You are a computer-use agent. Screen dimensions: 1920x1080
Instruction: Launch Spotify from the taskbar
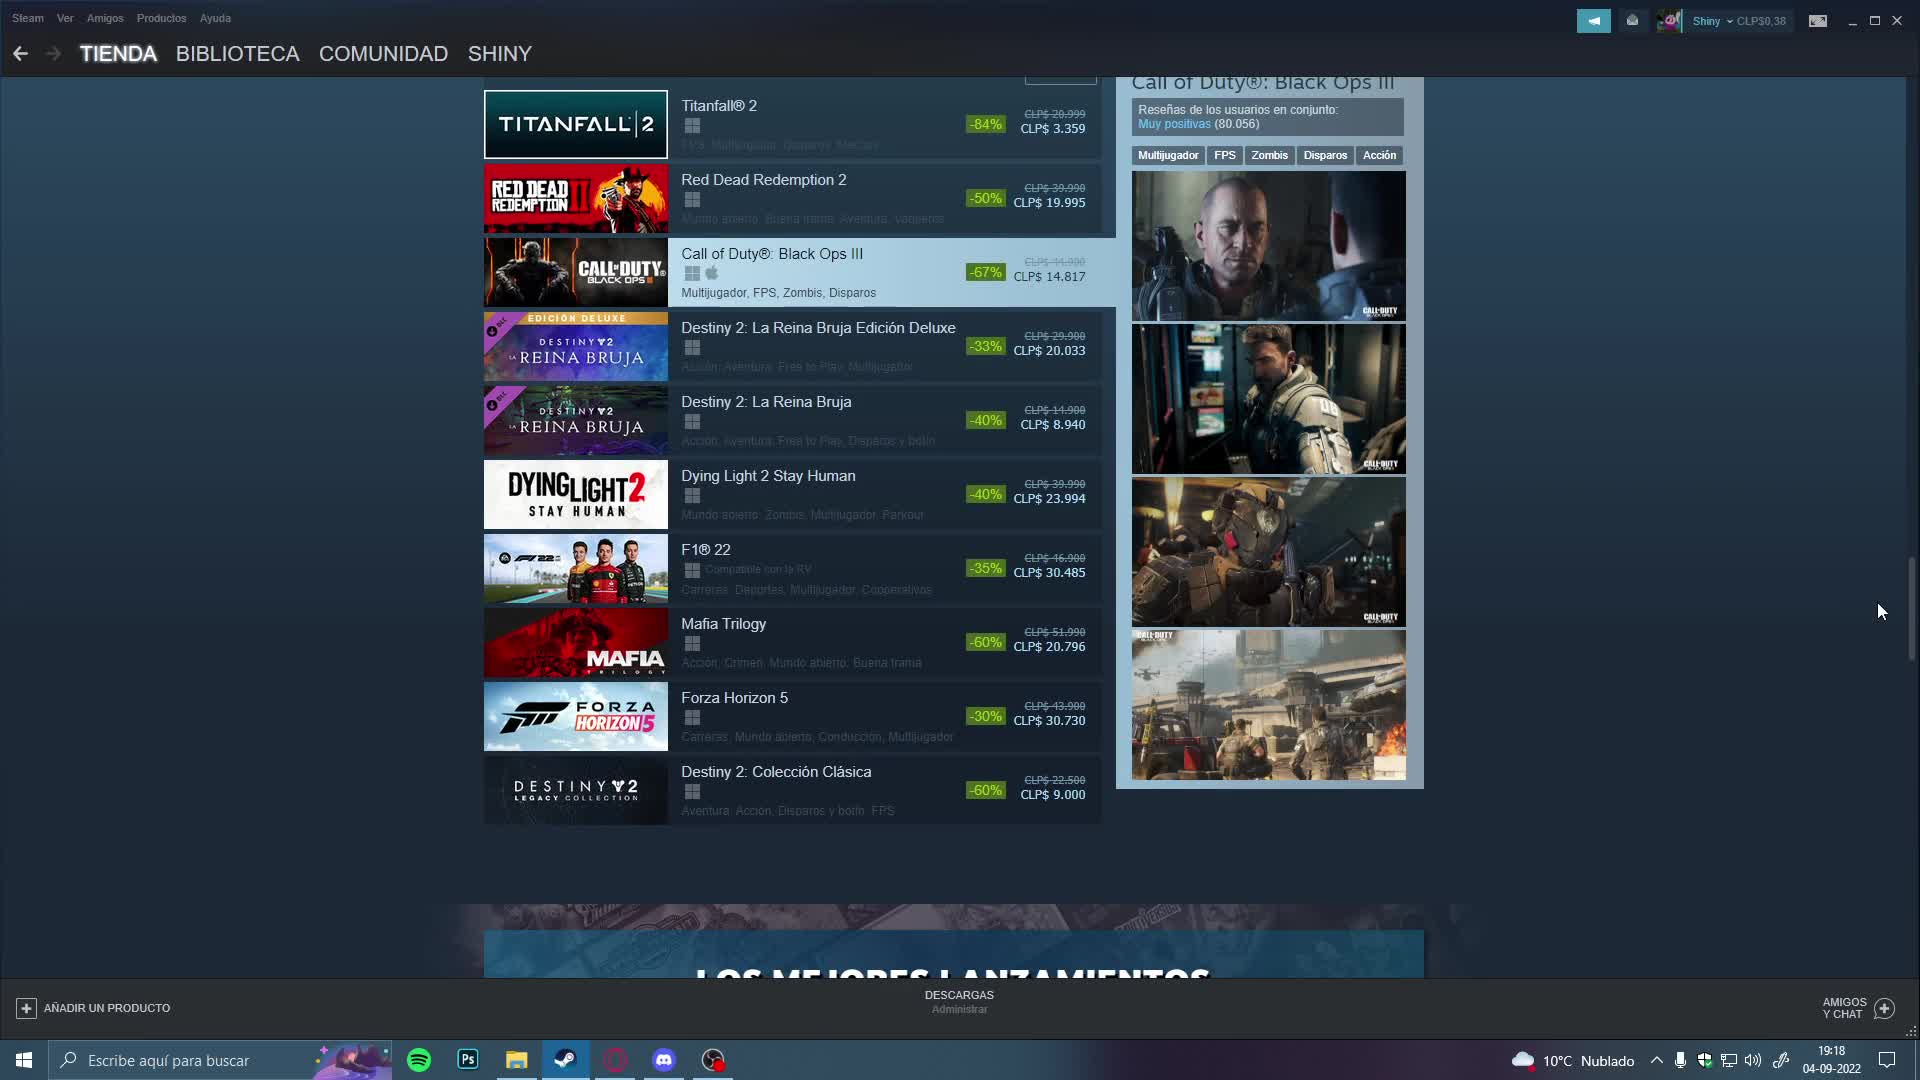point(419,1060)
